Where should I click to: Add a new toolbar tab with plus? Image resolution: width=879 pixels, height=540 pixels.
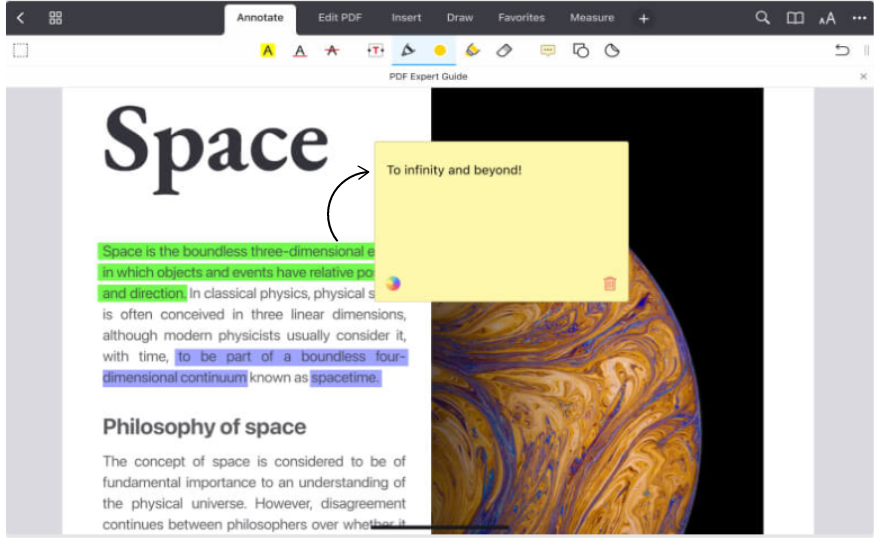[644, 18]
